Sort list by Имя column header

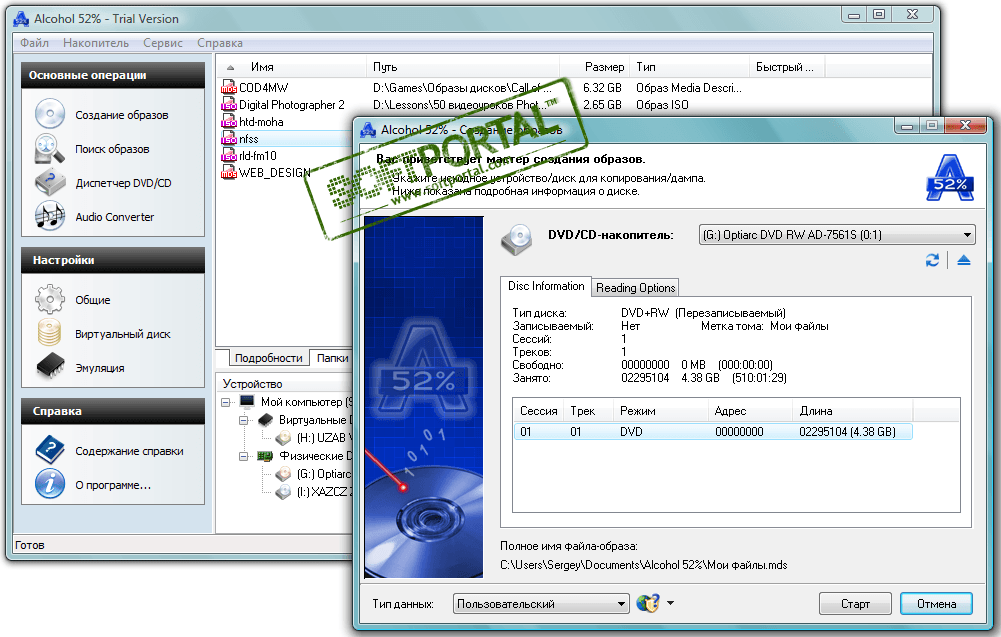pos(292,66)
